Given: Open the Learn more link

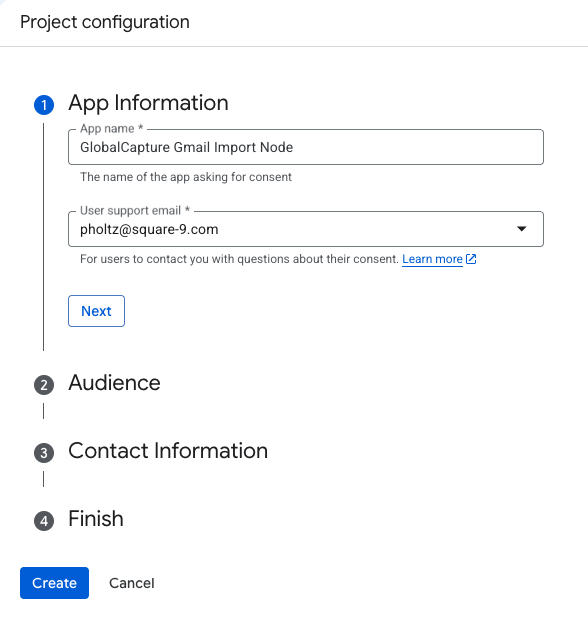Looking at the screenshot, I should coord(432,259).
